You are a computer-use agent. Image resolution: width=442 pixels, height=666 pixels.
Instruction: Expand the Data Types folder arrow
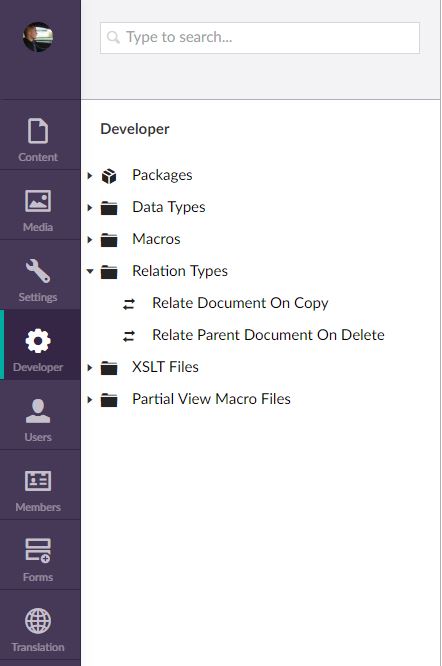[x=90, y=207]
